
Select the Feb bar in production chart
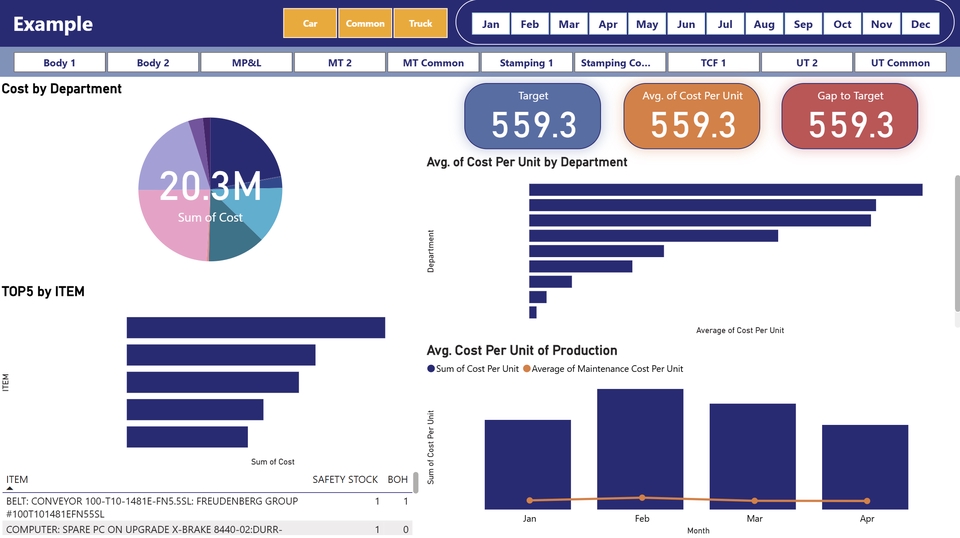pyautogui.click(x=640, y=448)
